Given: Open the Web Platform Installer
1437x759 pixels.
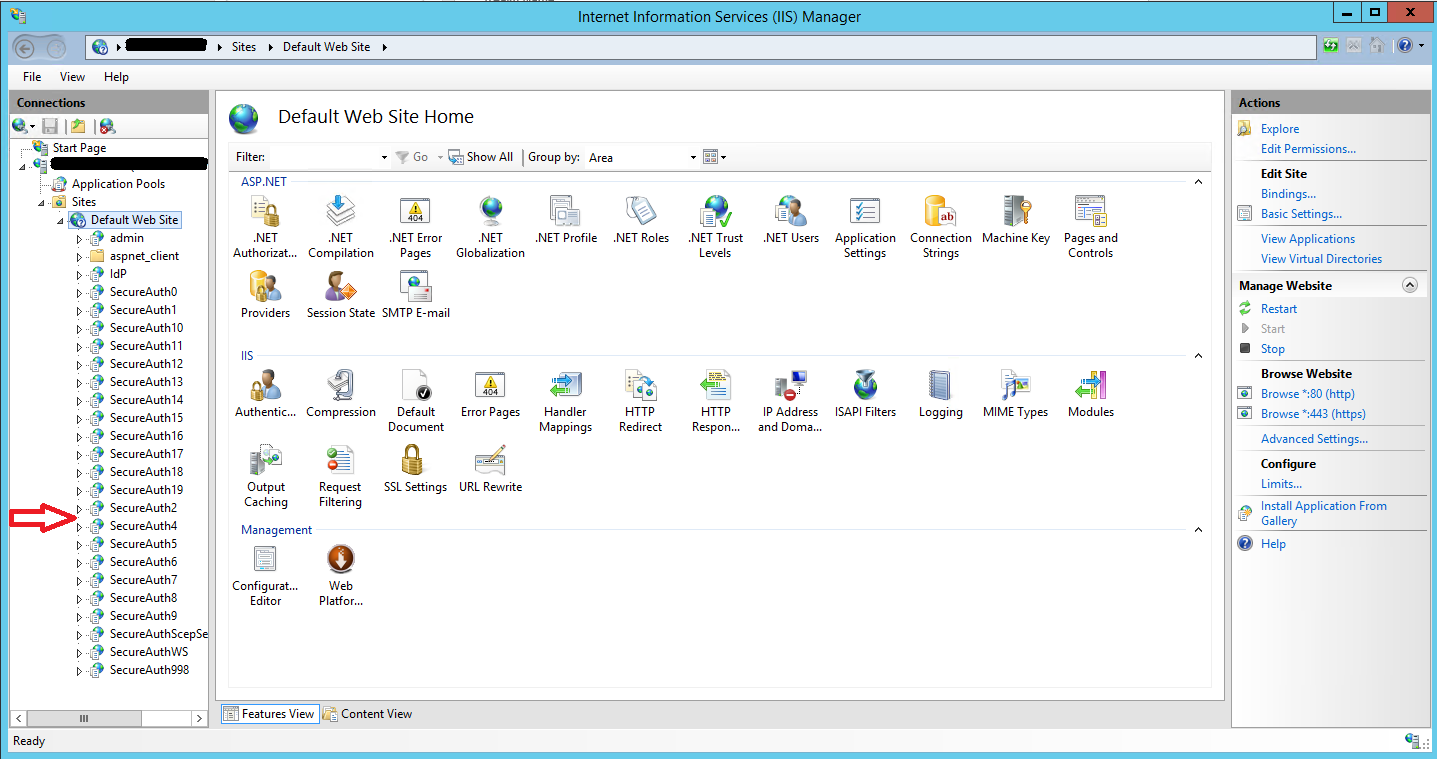Looking at the screenshot, I should (341, 575).
